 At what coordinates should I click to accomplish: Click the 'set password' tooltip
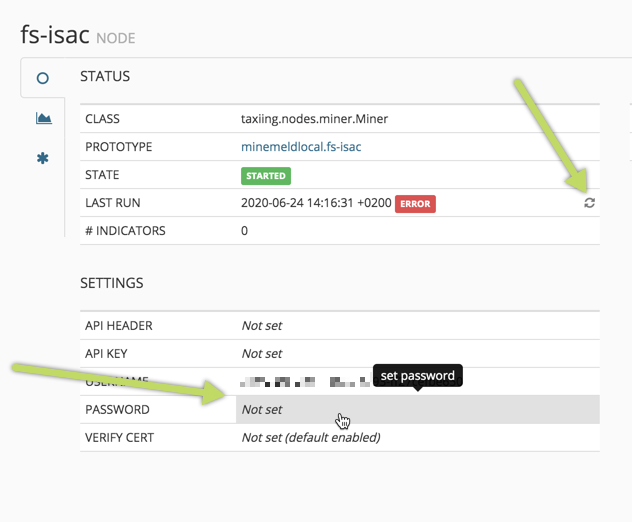(418, 376)
